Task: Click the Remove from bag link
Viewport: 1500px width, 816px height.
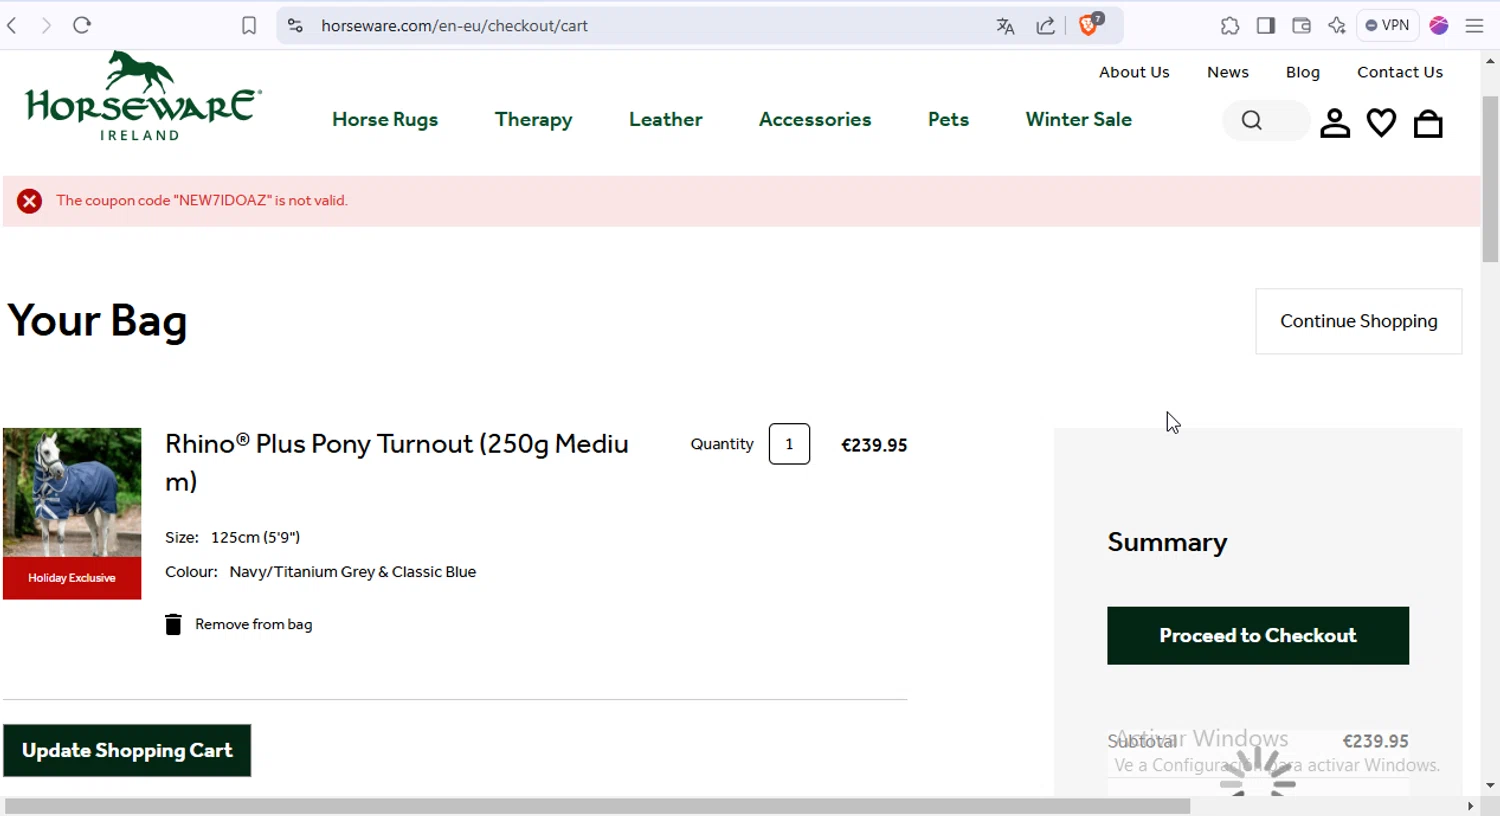Action: point(253,624)
